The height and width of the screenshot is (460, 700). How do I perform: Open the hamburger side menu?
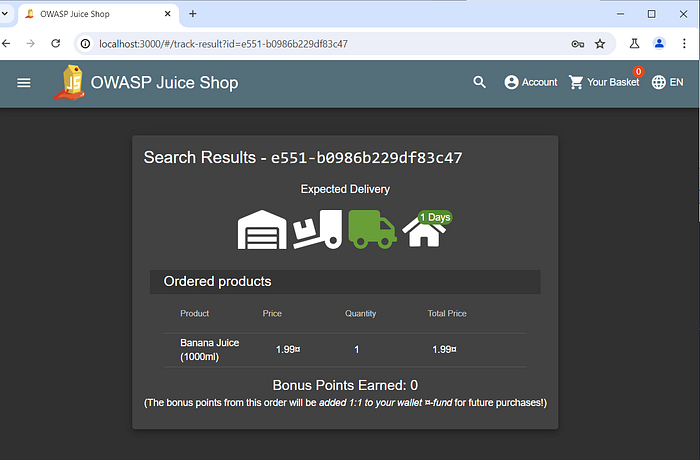point(24,83)
